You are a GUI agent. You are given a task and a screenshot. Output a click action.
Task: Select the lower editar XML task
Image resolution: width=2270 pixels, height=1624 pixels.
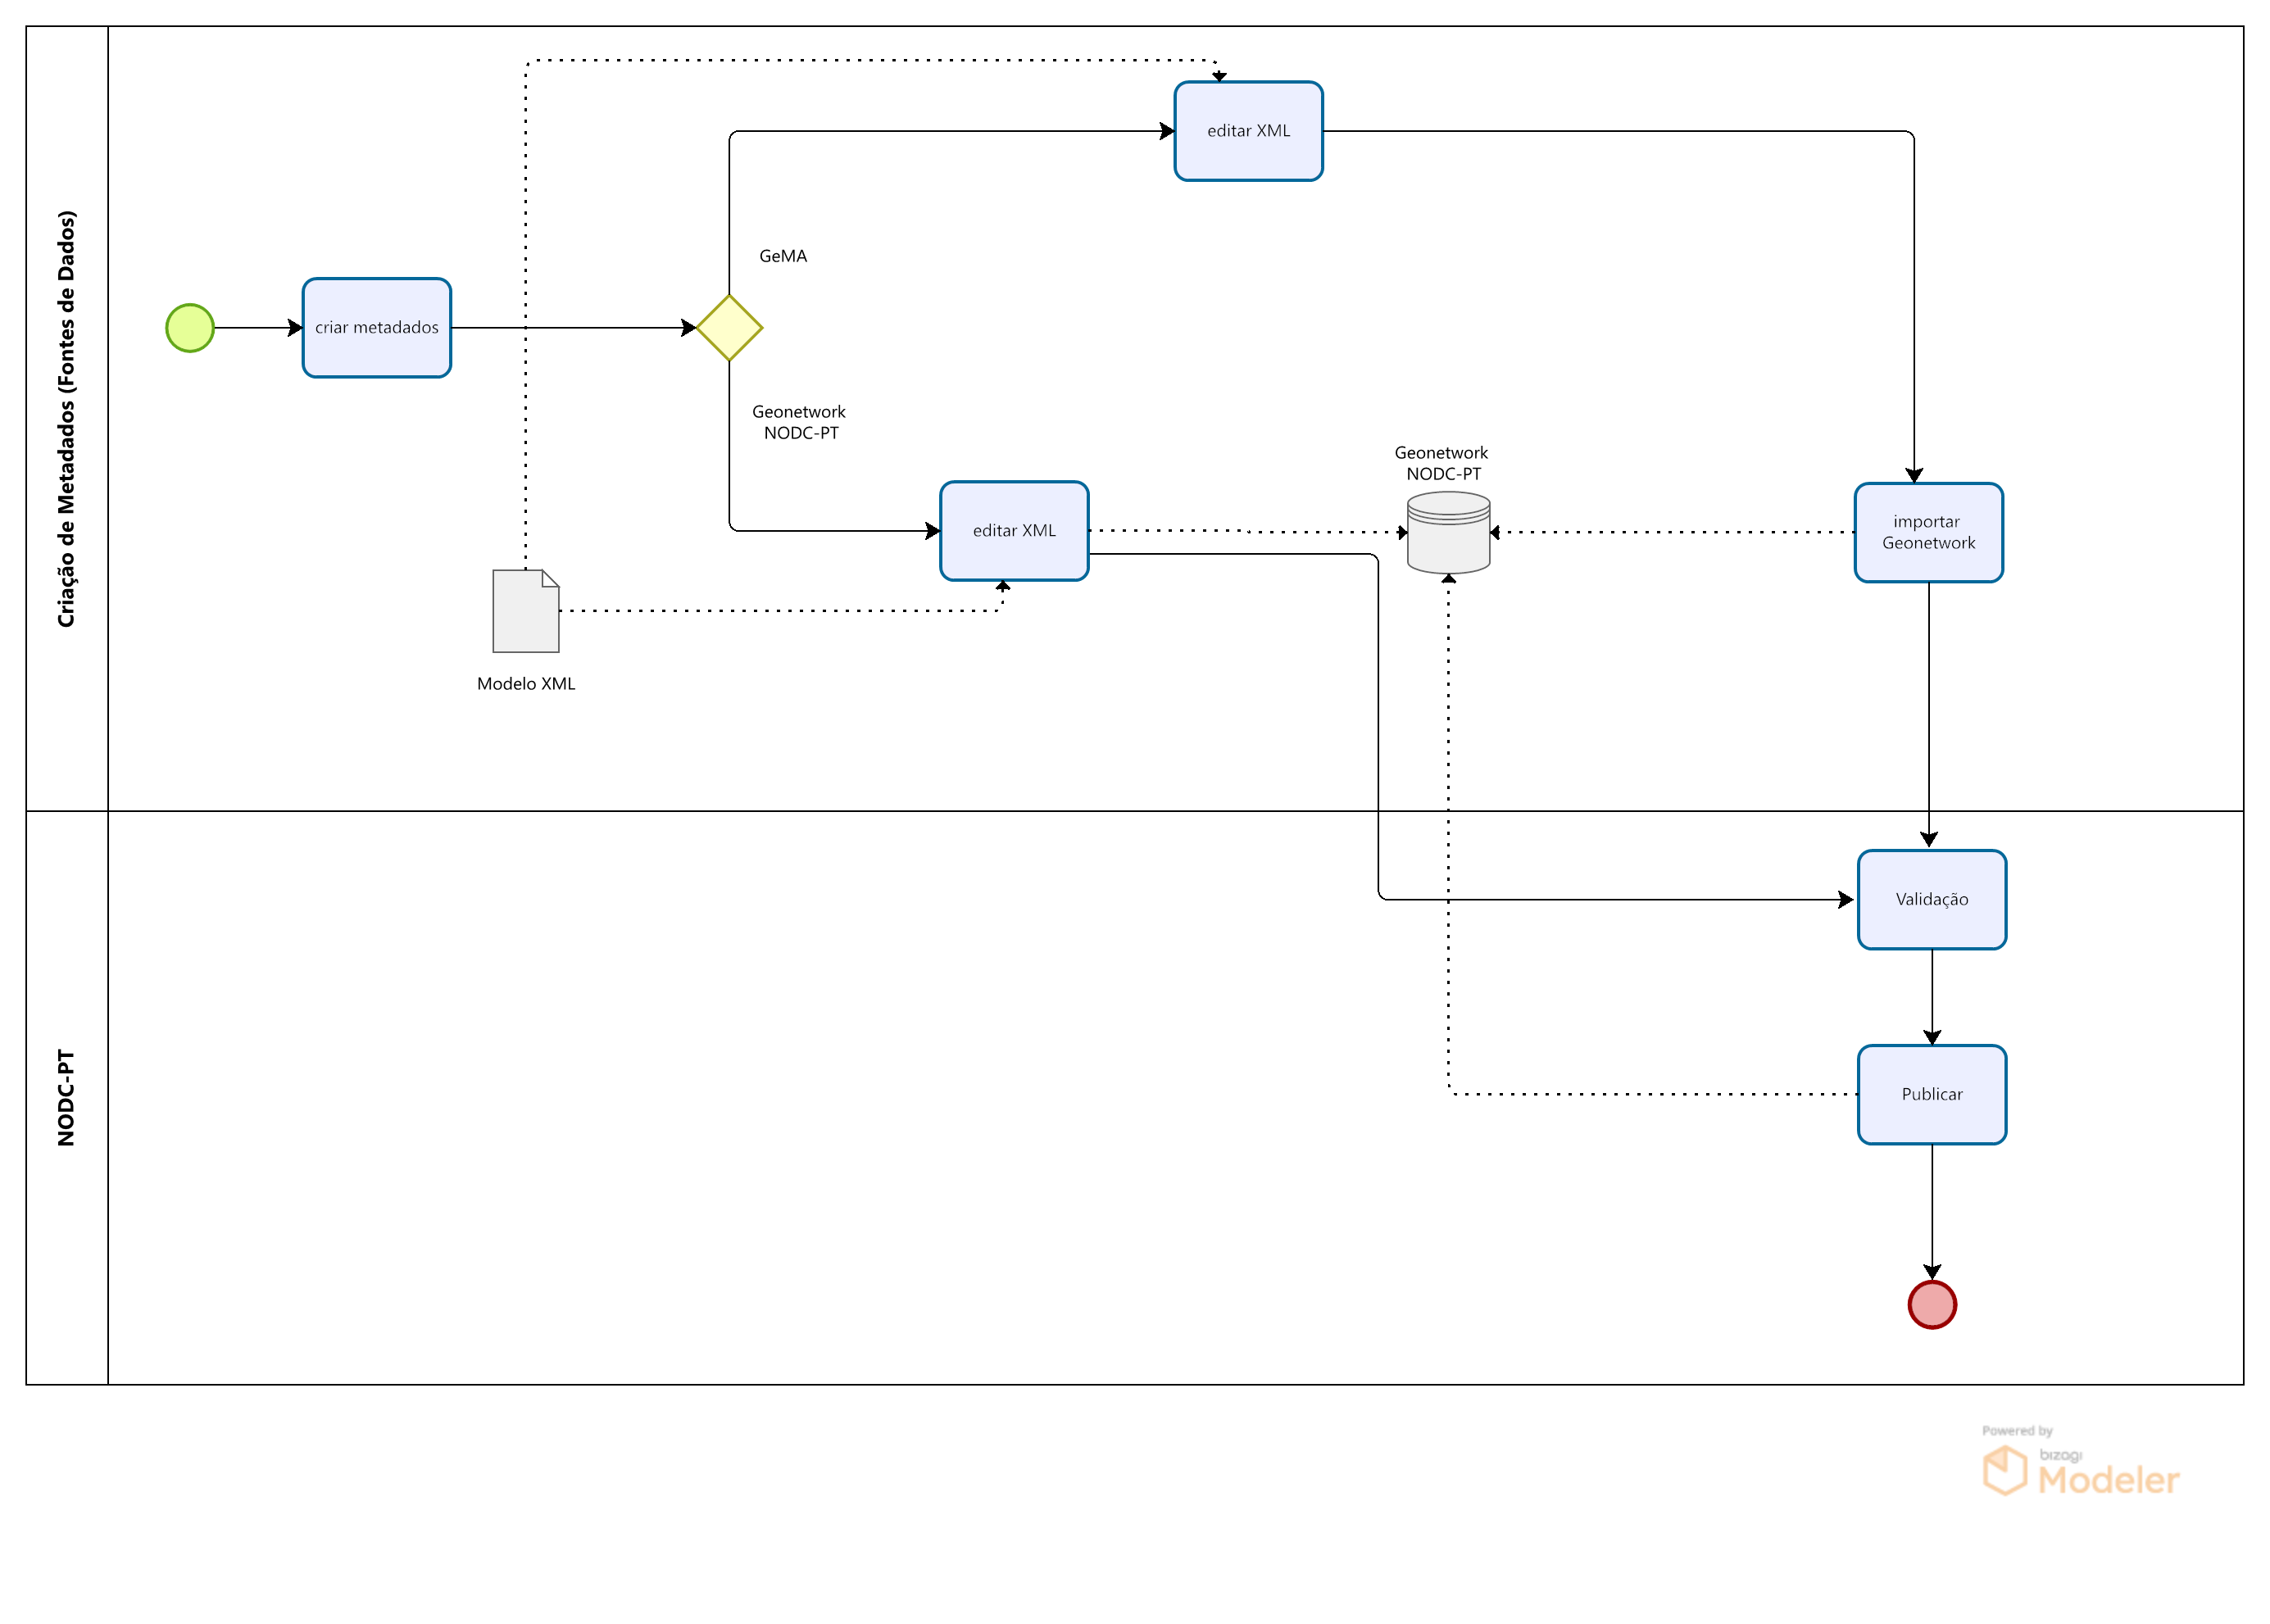[x=1013, y=531]
